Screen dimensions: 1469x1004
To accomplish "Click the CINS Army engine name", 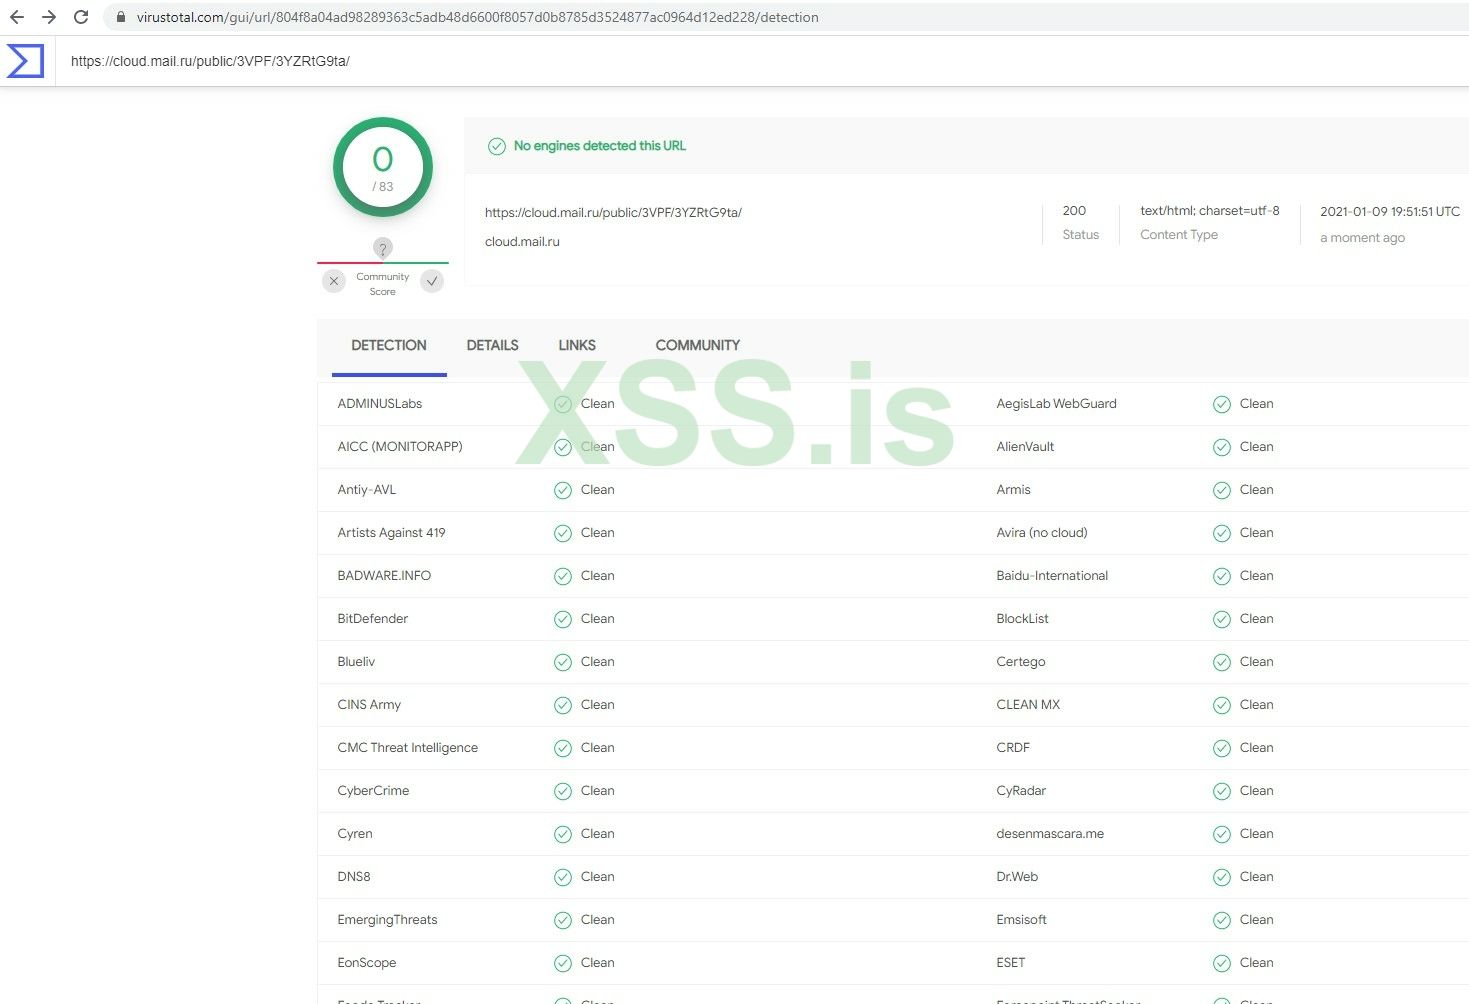I will click(369, 705).
